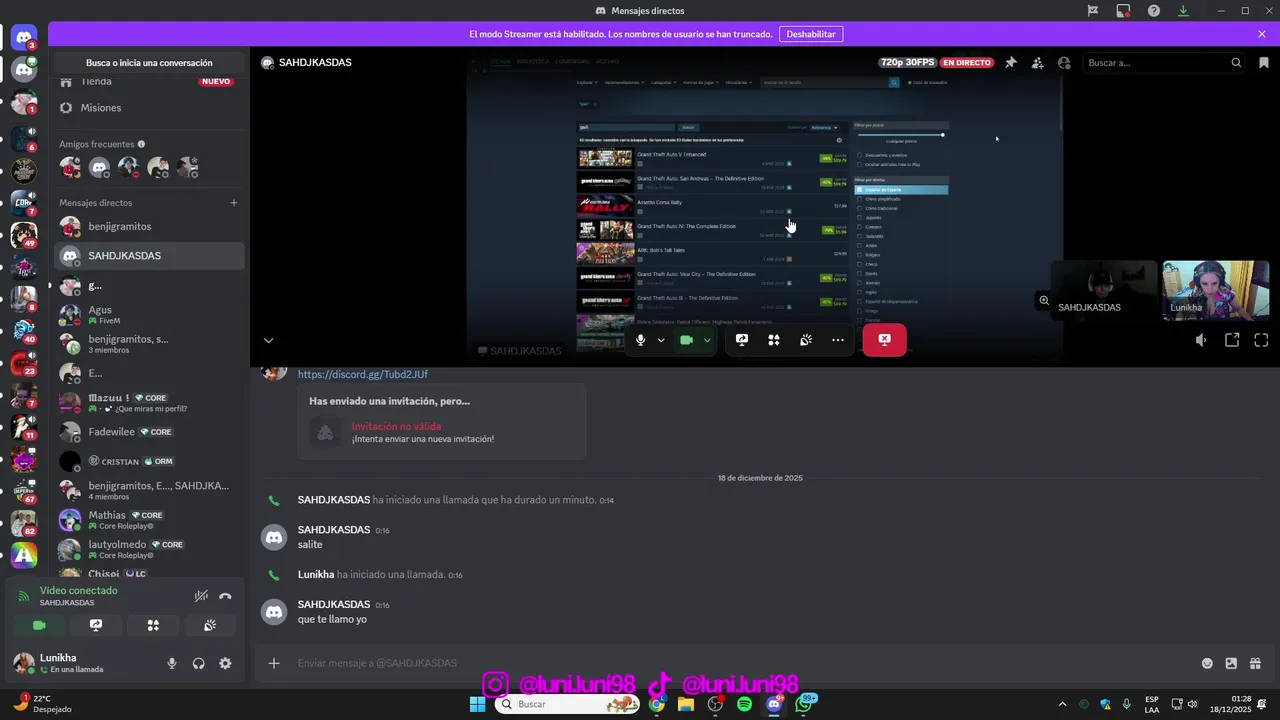The height and width of the screenshot is (720, 1280).
Task: Open more options ellipsis in call bar
Action: (838, 340)
